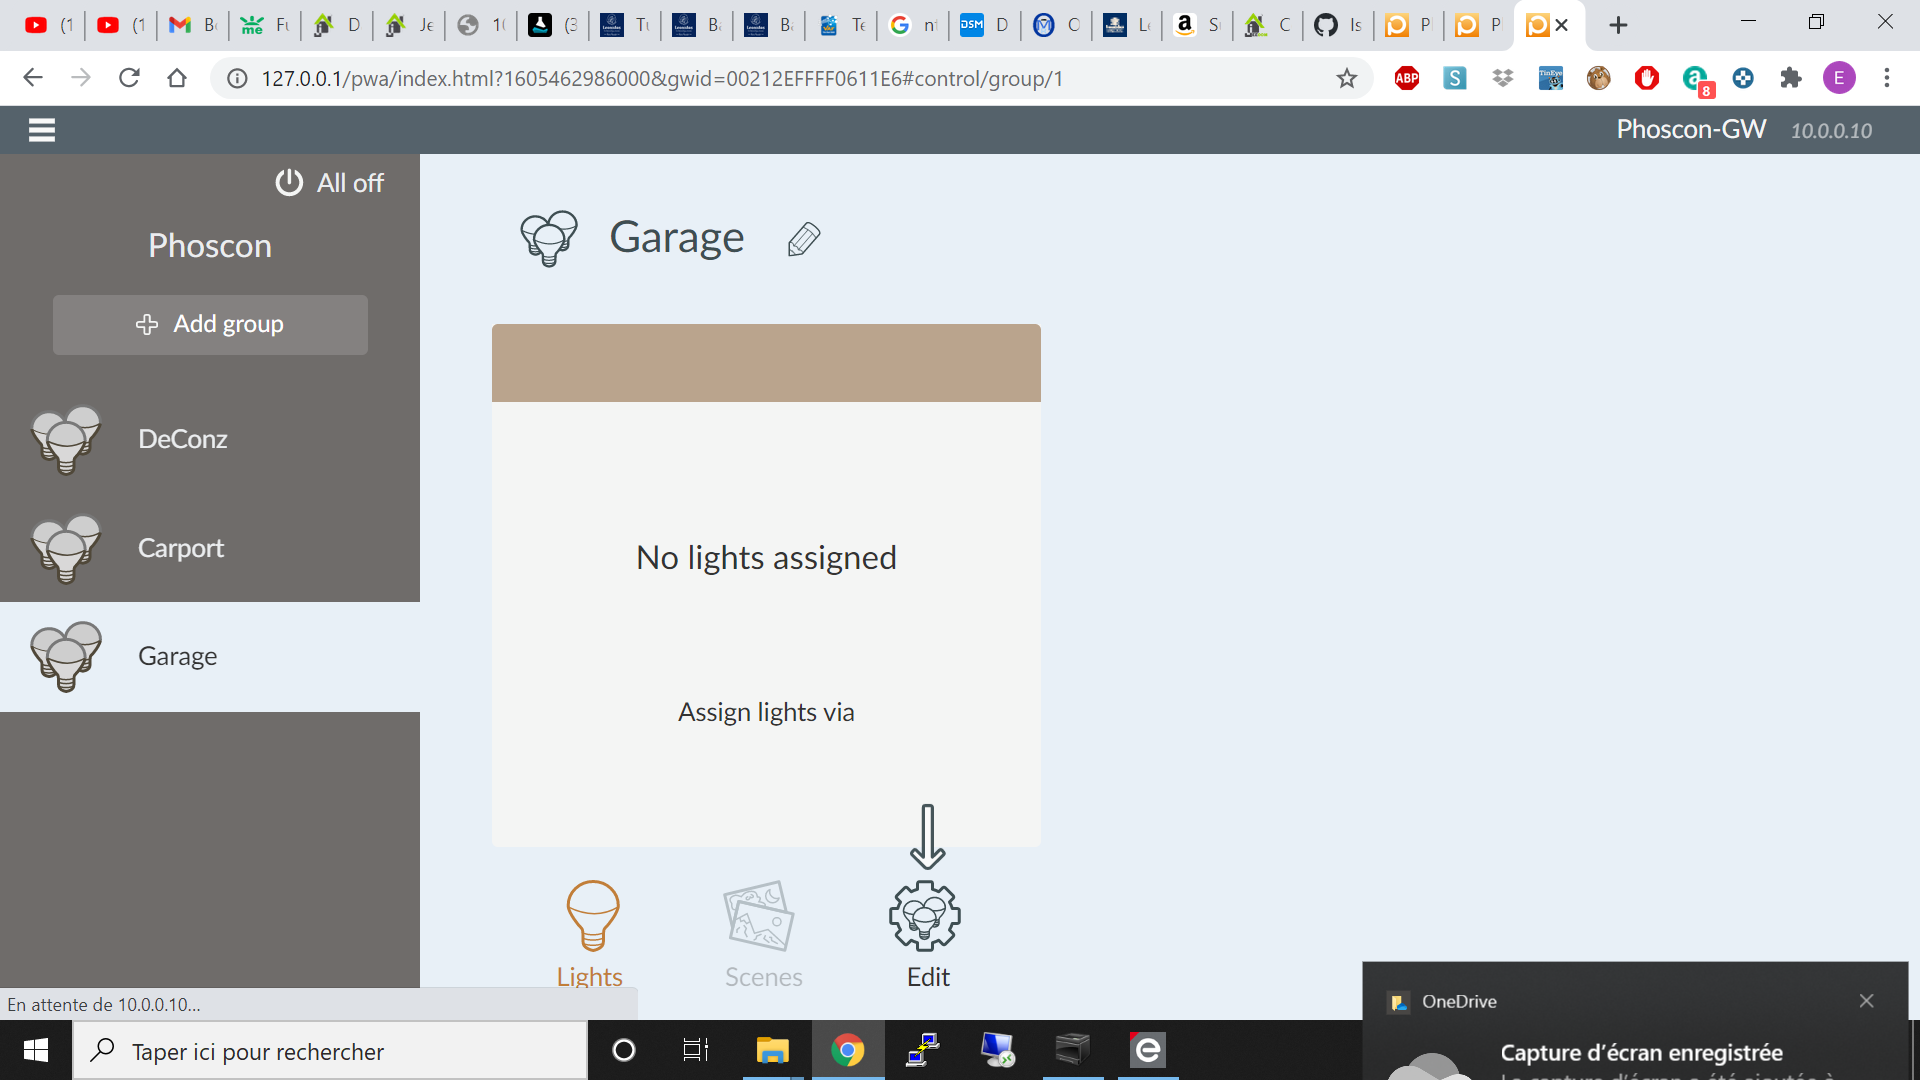Dismiss the OneDrive notification
This screenshot has width=1920, height=1080.
coord(1866,1001)
